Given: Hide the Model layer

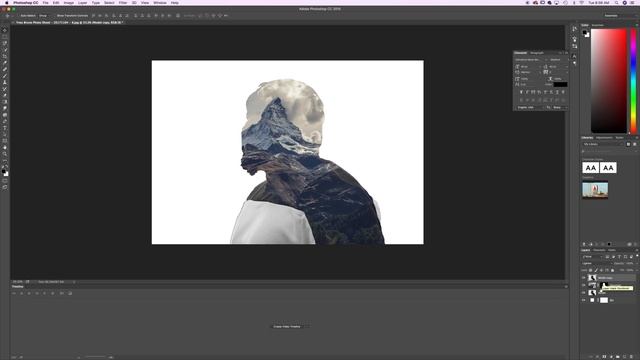Looking at the screenshot, I should click(x=583, y=293).
